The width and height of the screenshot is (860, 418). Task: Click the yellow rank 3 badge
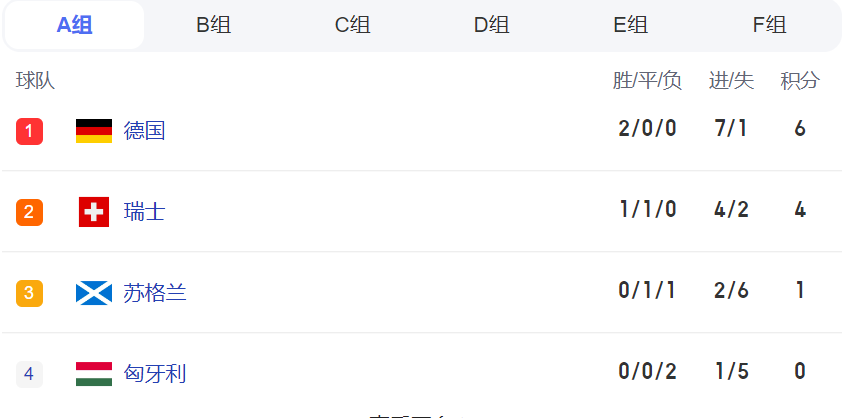pyautogui.click(x=29, y=293)
